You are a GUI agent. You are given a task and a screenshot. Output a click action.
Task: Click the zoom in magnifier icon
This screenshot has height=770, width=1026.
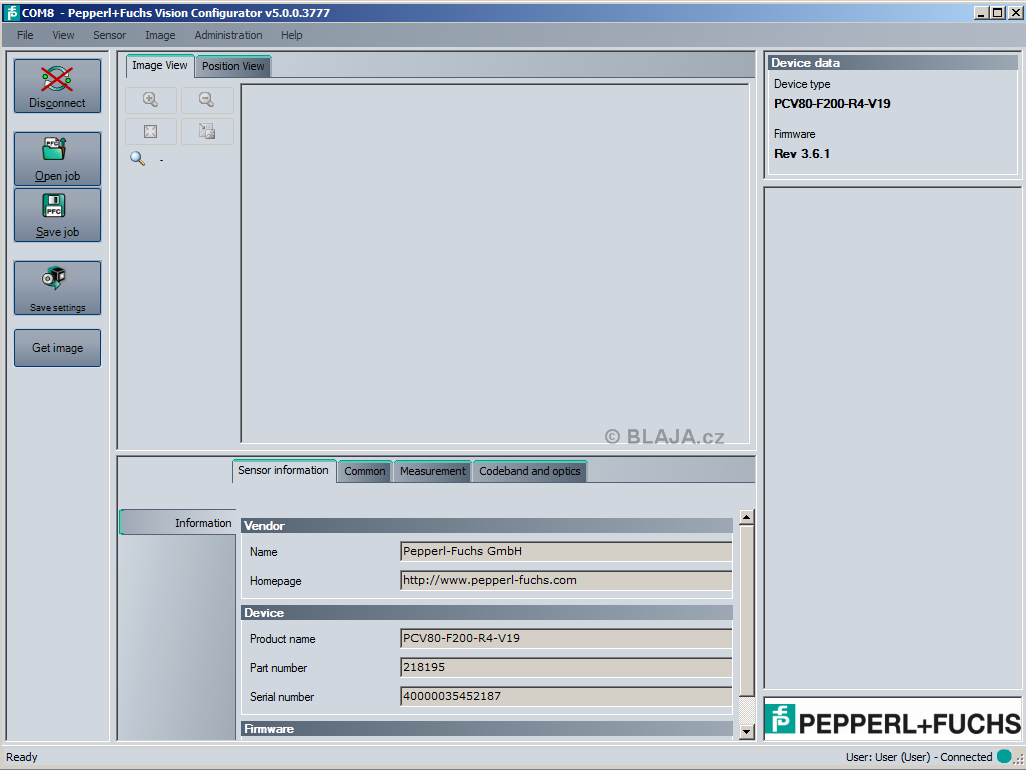pos(150,100)
